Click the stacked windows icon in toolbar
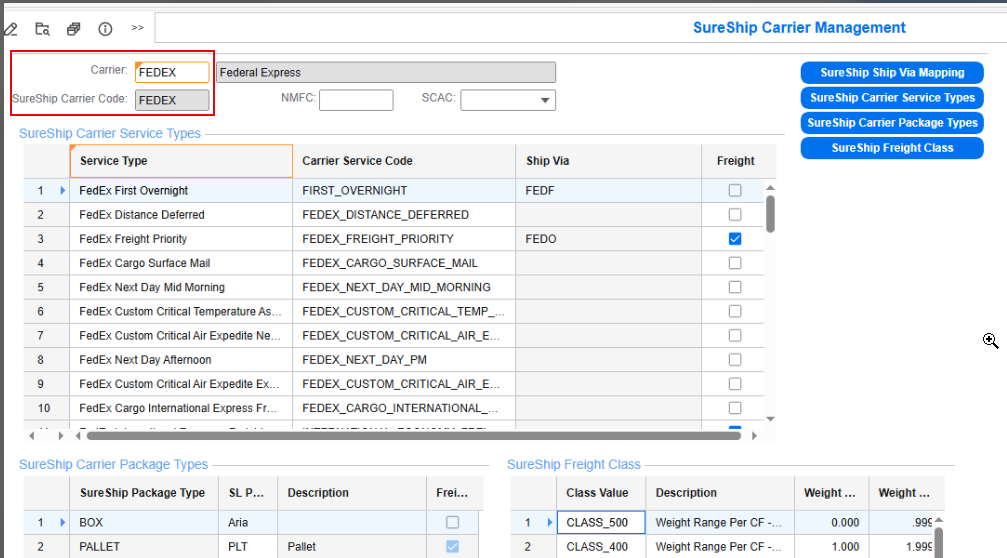This screenshot has height=558, width=1007. click(74, 28)
